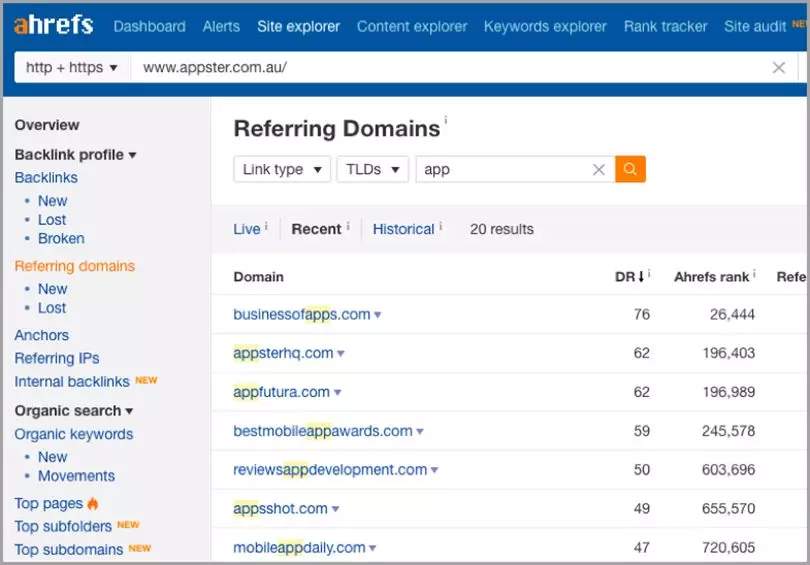Open the Content explorer menu
This screenshot has width=810, height=565.
pos(412,26)
